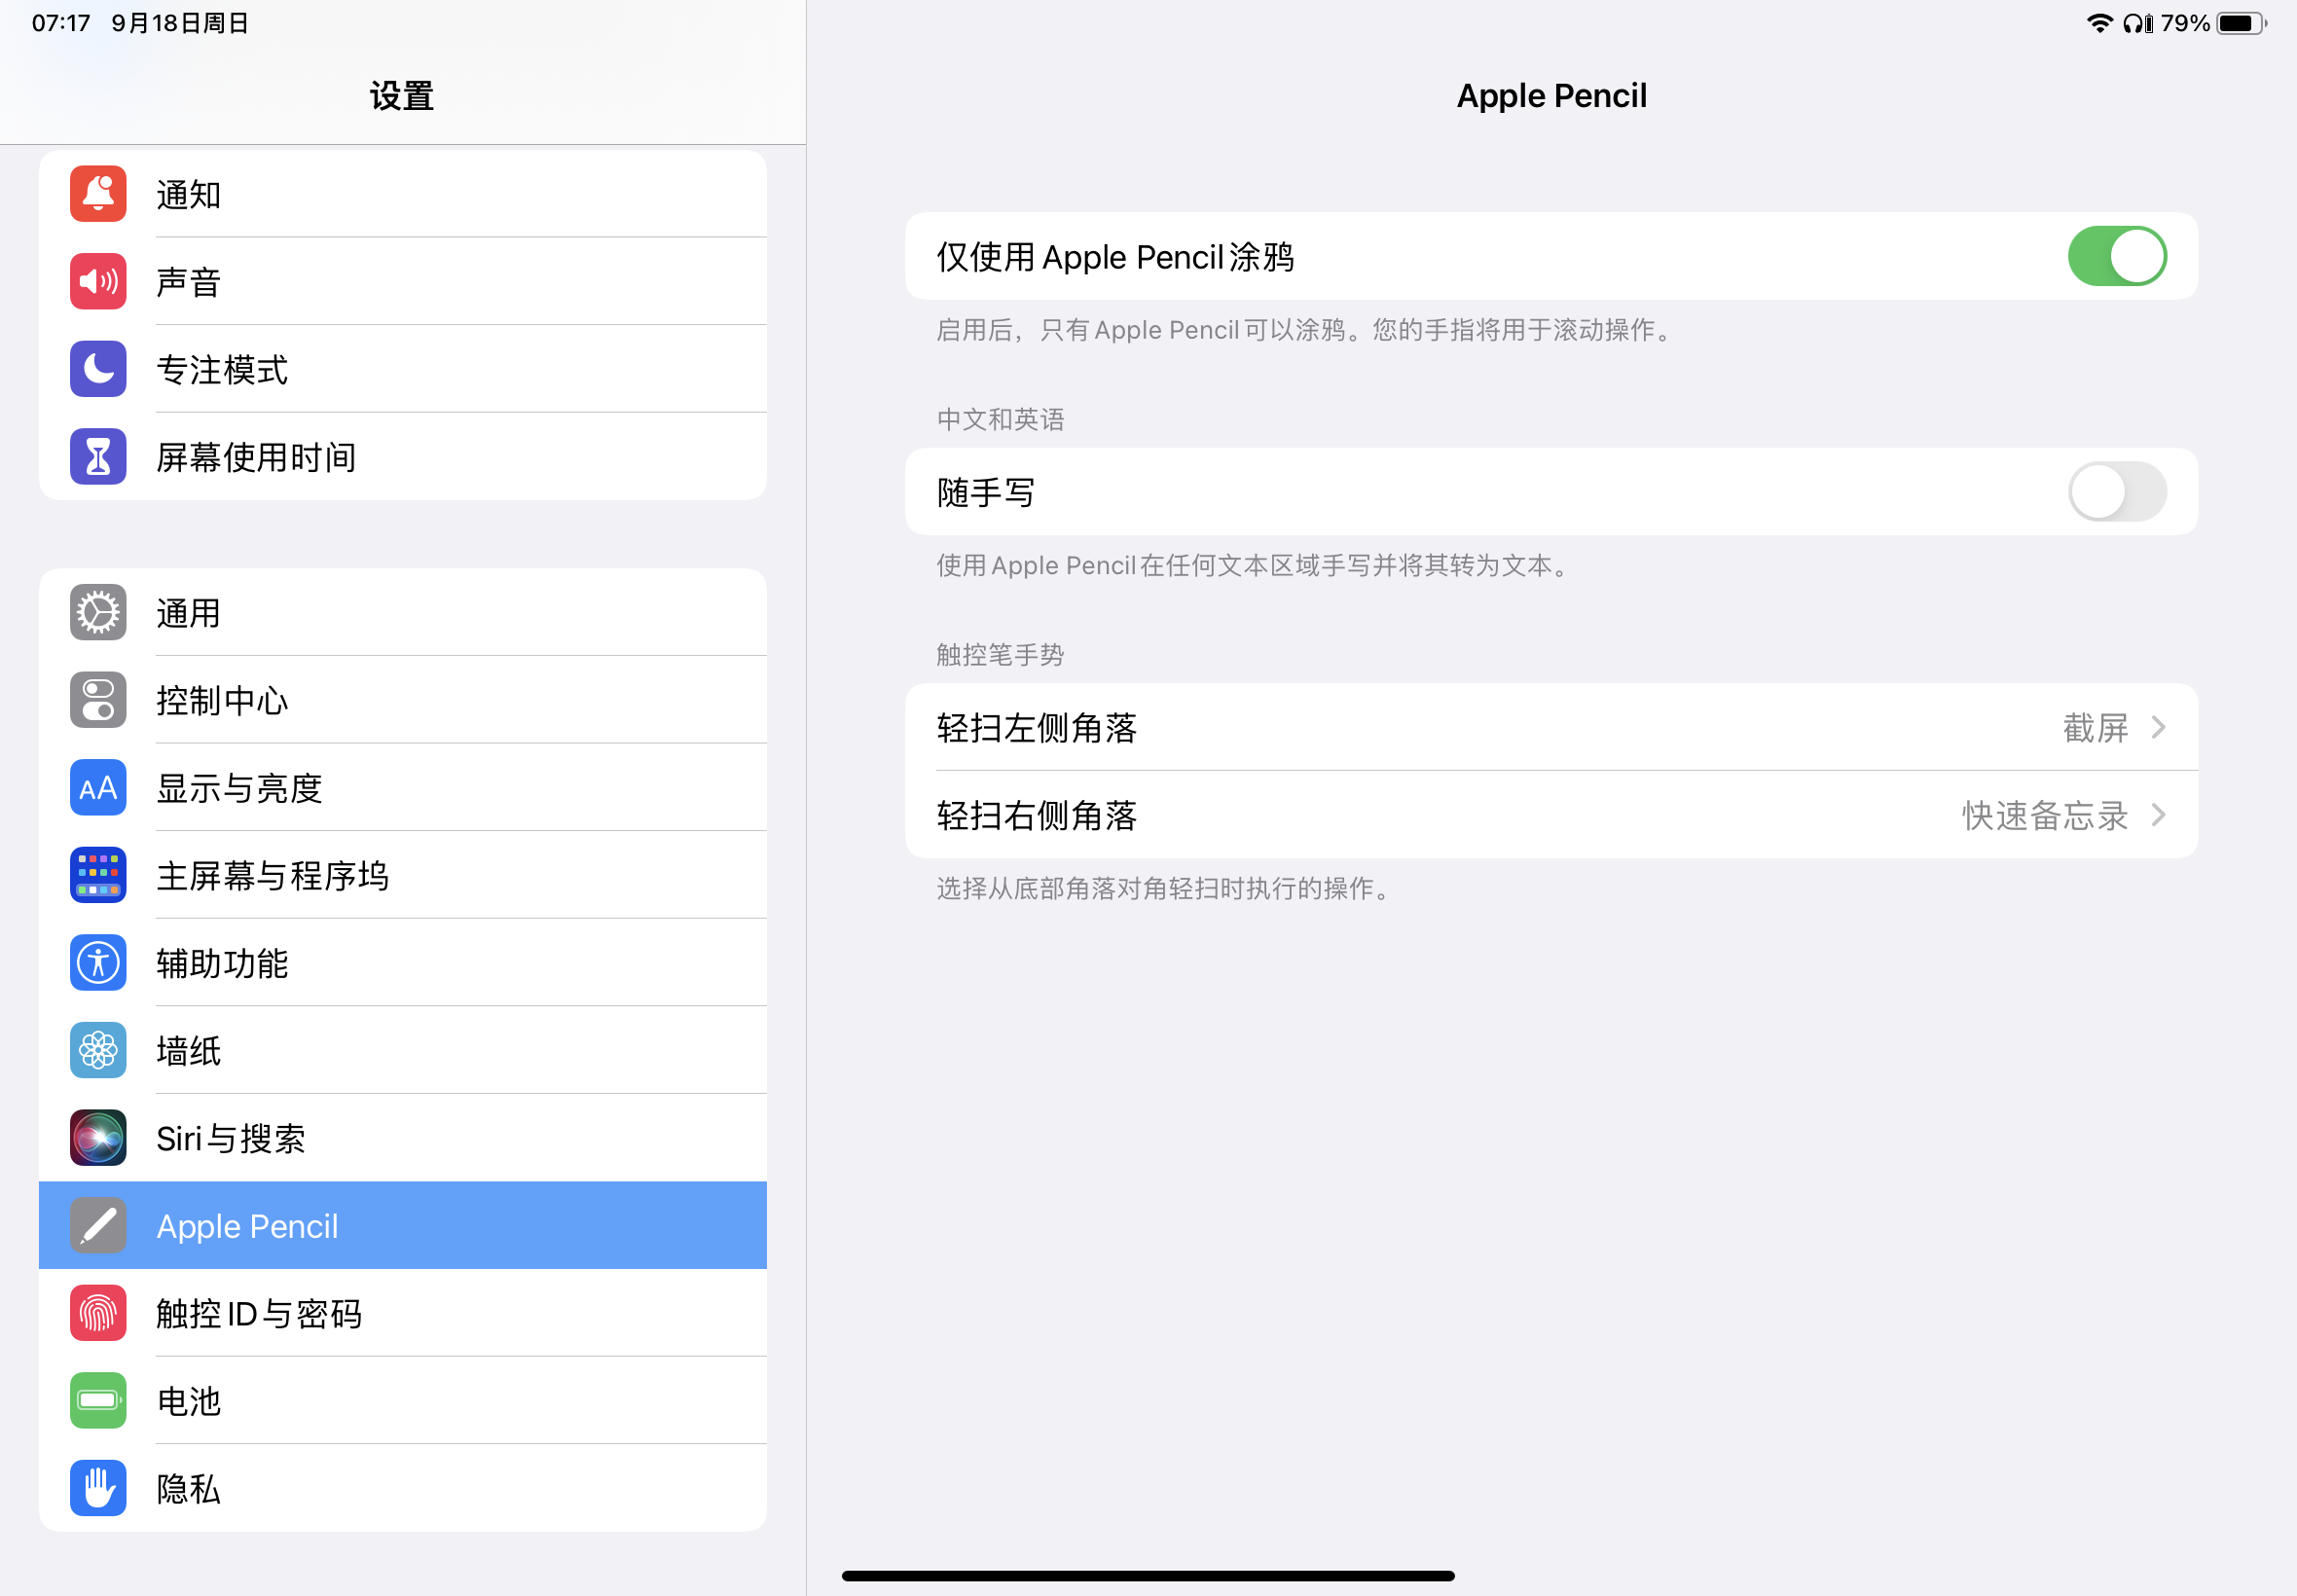The width and height of the screenshot is (2297, 1596).
Task: Enable the Scribble (随手写) switch
Action: (x=2116, y=492)
